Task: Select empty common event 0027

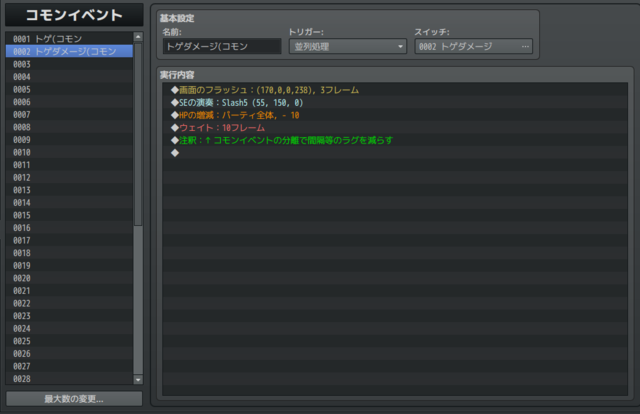Action: click(x=69, y=366)
